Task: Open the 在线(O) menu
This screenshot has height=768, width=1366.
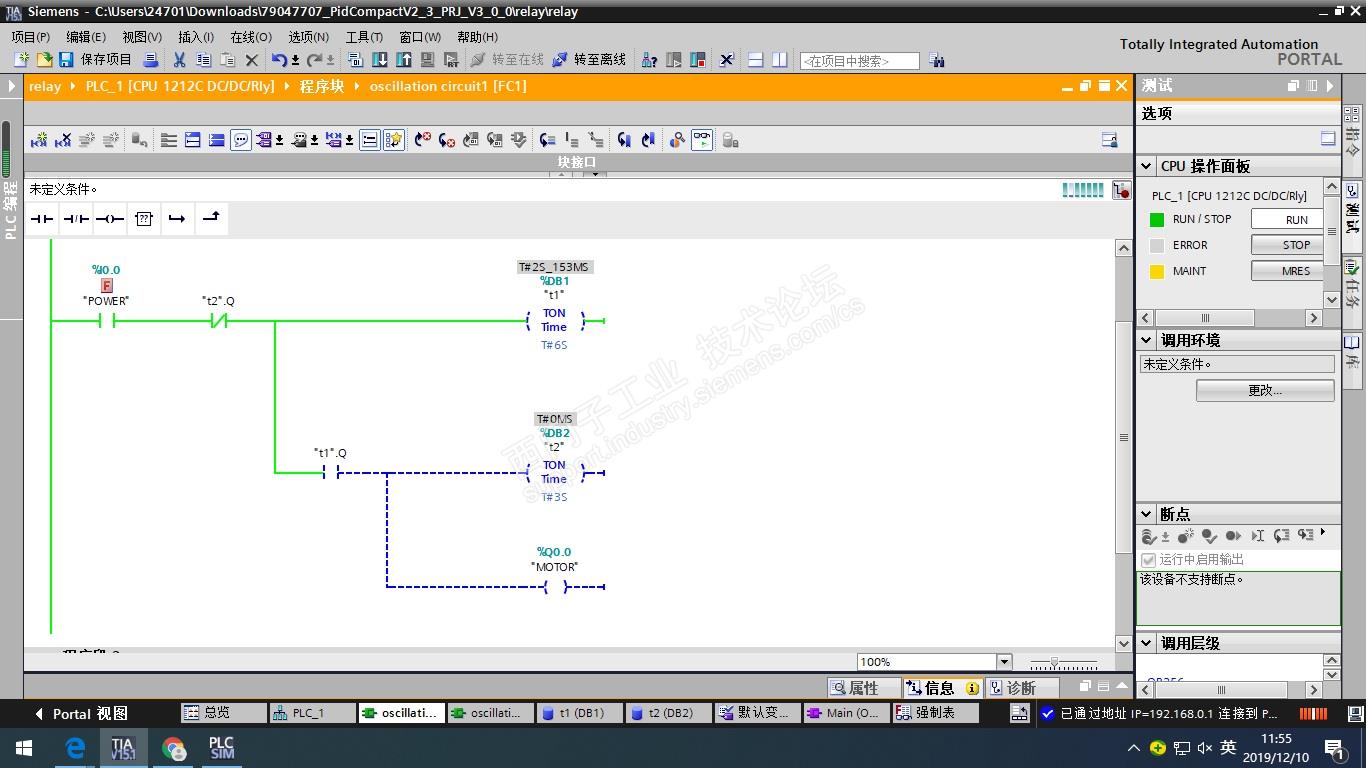Action: pyautogui.click(x=251, y=37)
